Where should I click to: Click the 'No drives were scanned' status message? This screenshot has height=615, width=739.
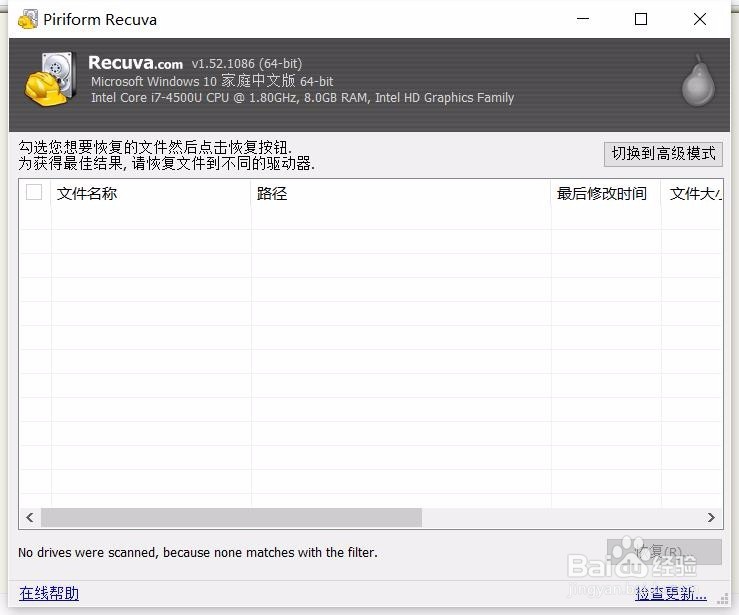point(198,552)
